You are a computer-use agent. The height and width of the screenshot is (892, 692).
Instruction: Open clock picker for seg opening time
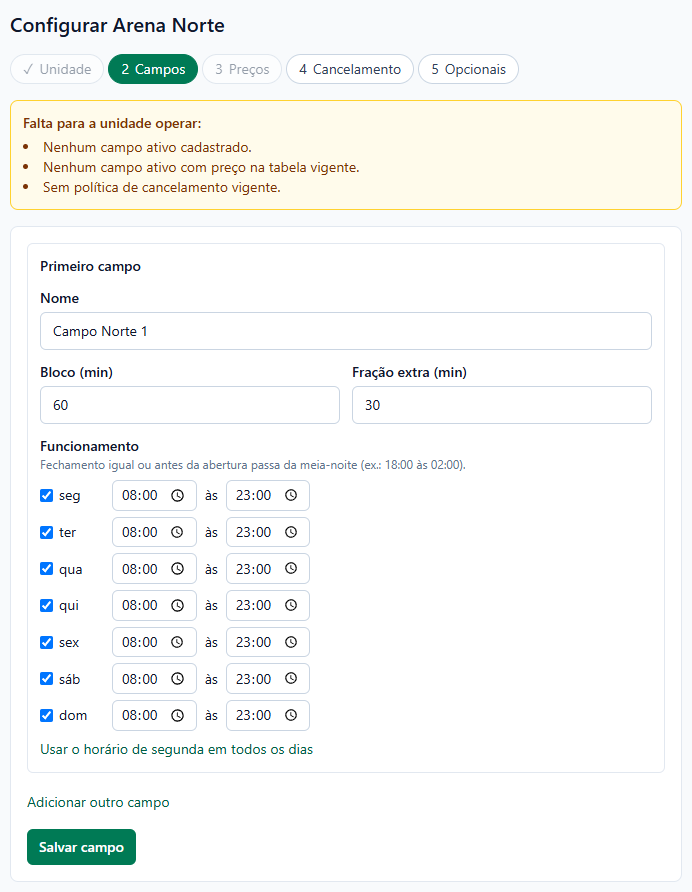coord(178,495)
